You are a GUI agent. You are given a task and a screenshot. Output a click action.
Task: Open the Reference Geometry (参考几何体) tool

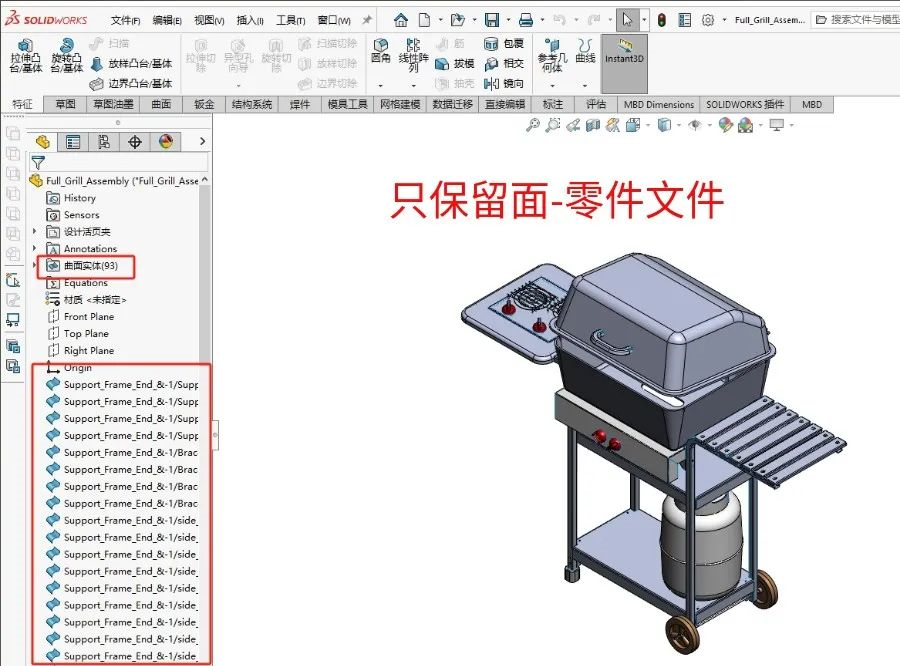pyautogui.click(x=552, y=56)
